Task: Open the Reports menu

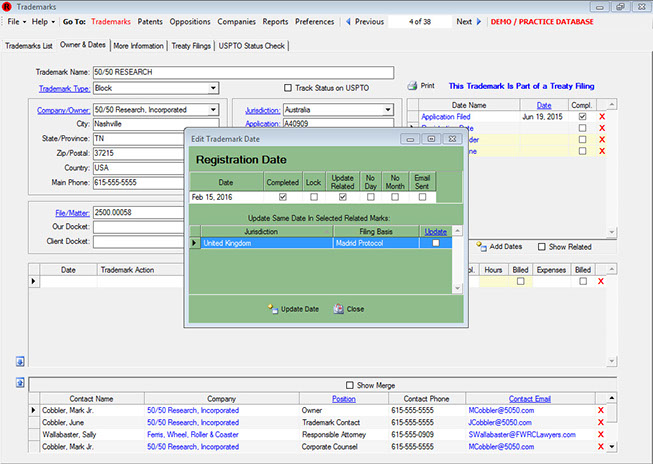Action: (x=275, y=21)
